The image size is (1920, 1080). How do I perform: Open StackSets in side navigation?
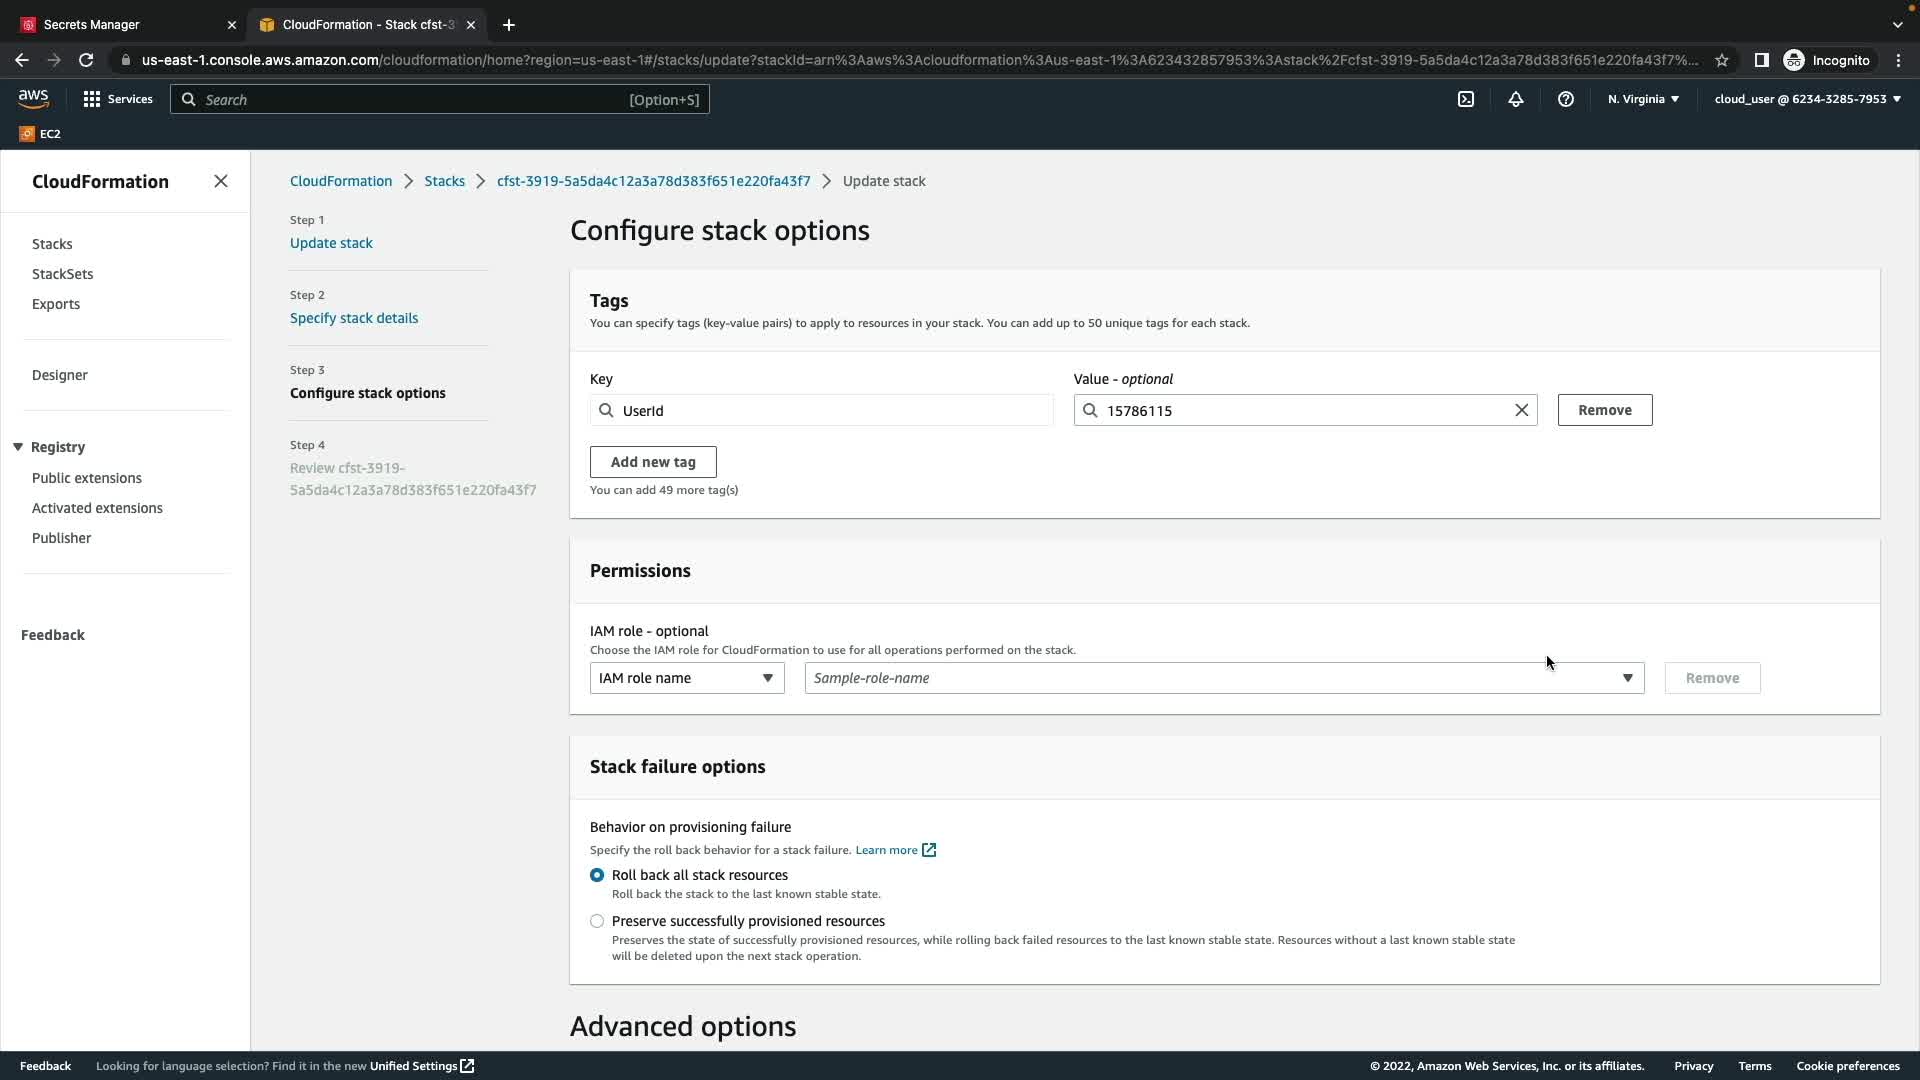(62, 274)
